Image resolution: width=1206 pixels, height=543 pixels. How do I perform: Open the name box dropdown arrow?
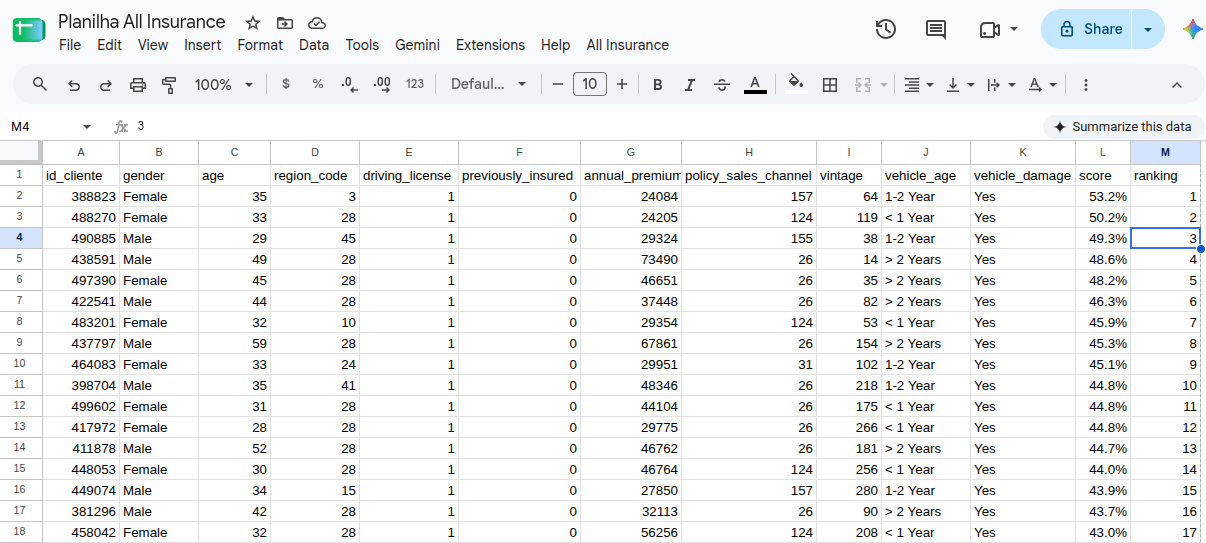[x=87, y=127]
